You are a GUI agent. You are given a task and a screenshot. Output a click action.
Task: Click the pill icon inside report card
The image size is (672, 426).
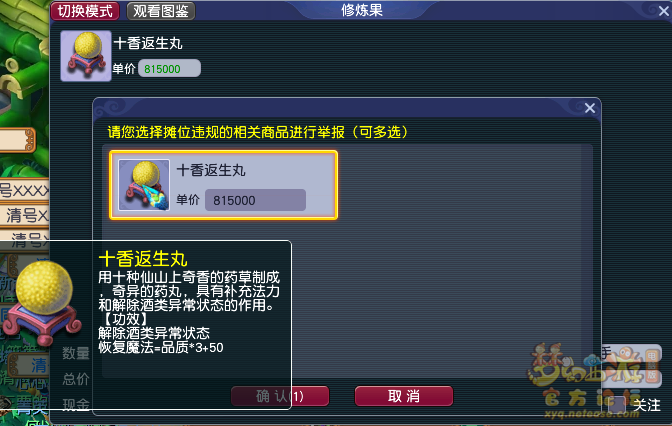coord(144,185)
